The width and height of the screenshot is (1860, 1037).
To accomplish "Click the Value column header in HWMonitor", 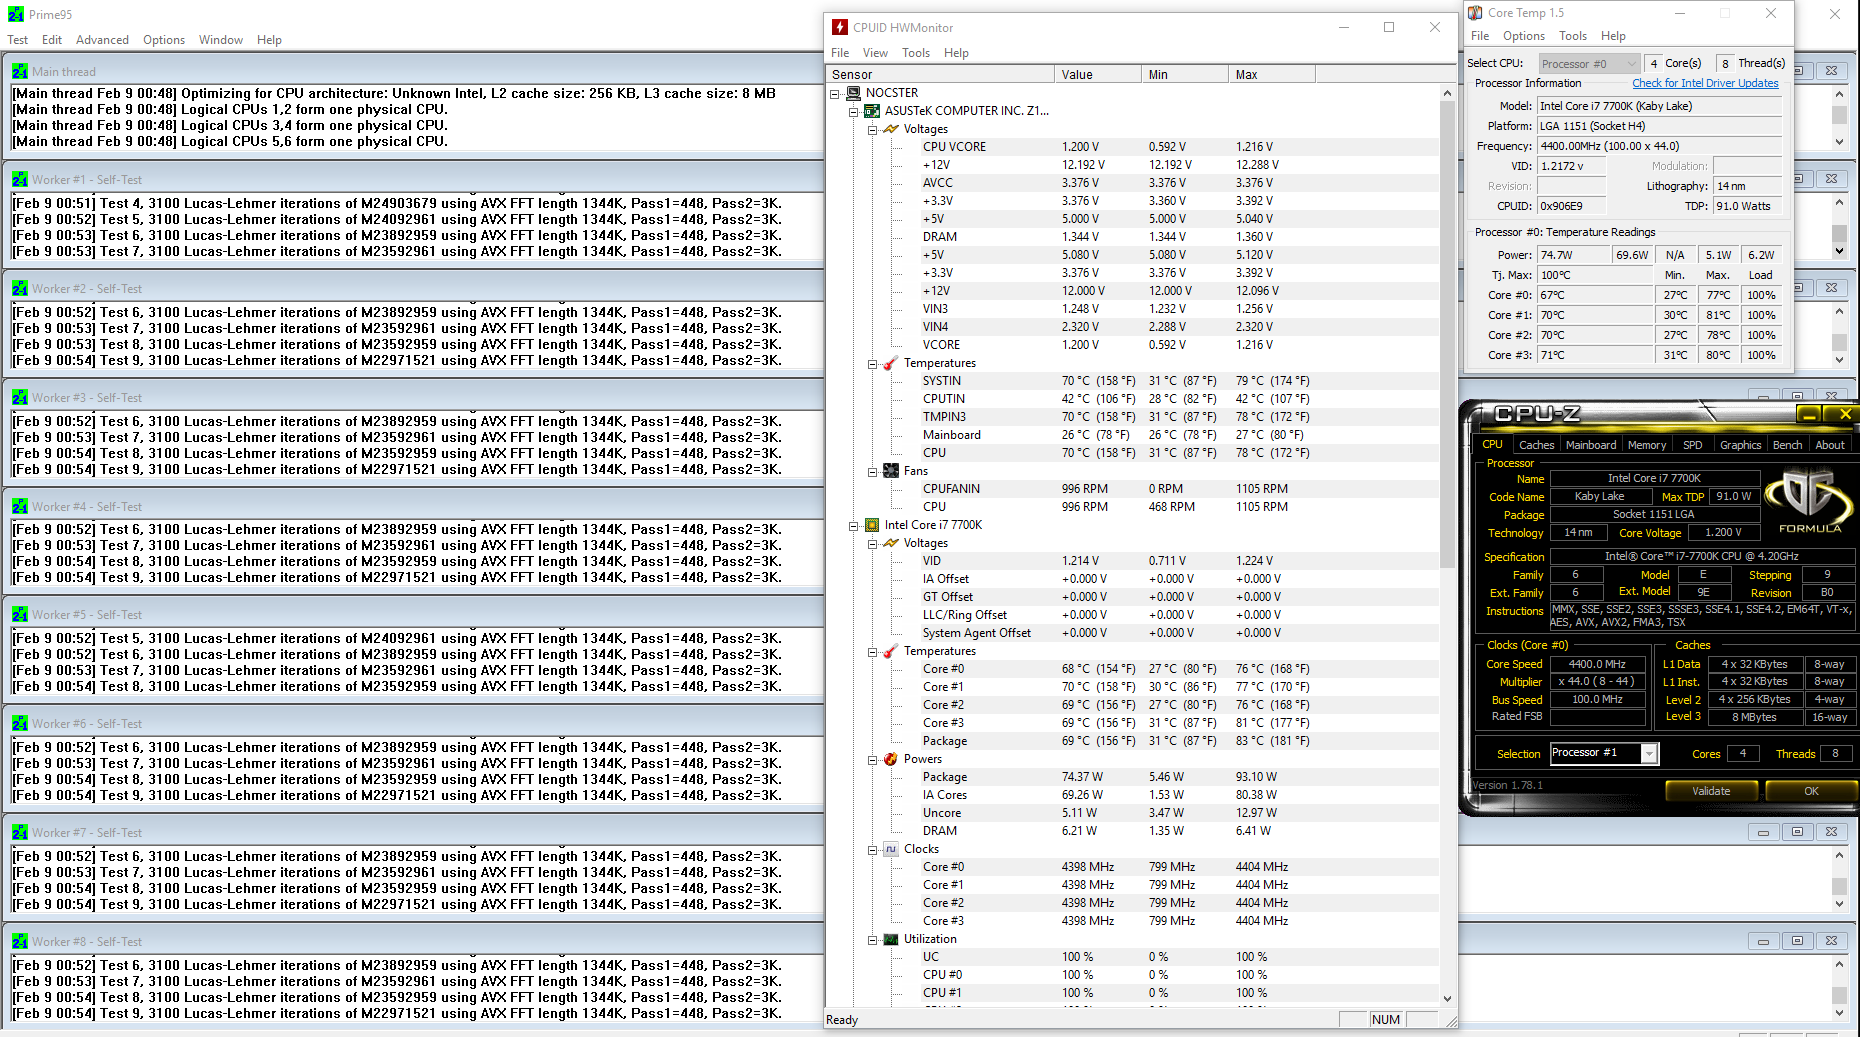I will [1098, 74].
